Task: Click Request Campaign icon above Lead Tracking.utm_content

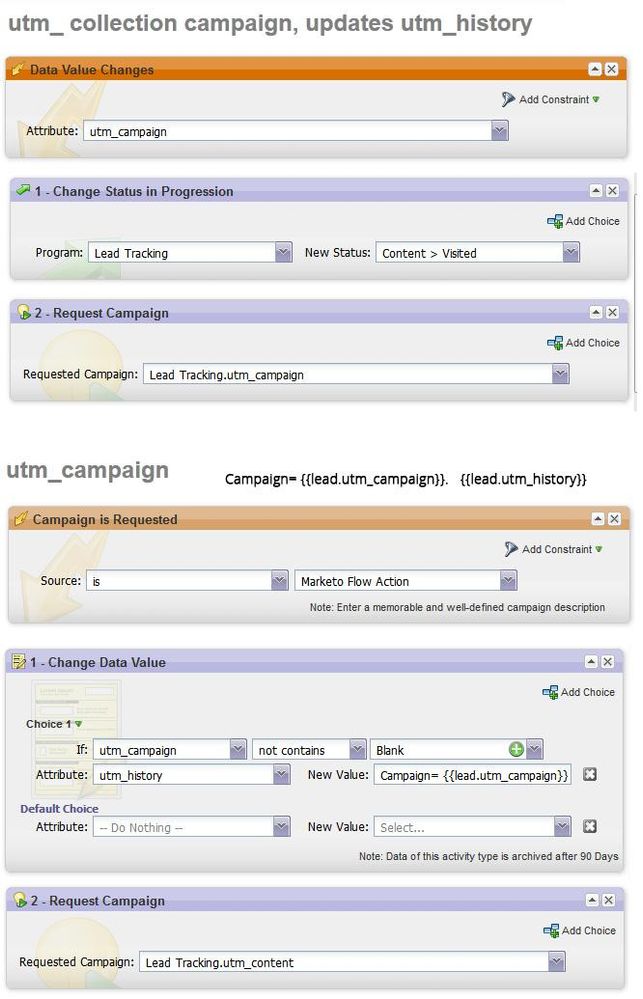Action: click(x=20, y=900)
